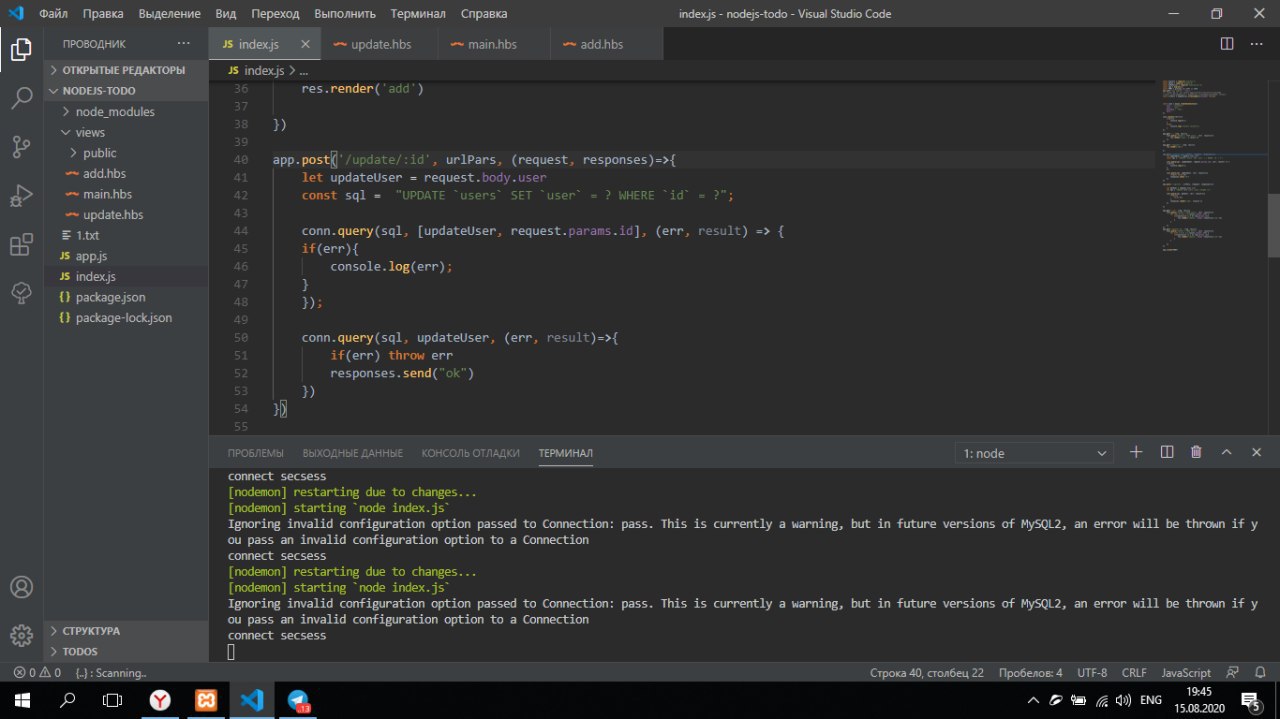Screen dimensions: 1280x719
Task: Open the Accounts menu icon
Action: point(21,587)
